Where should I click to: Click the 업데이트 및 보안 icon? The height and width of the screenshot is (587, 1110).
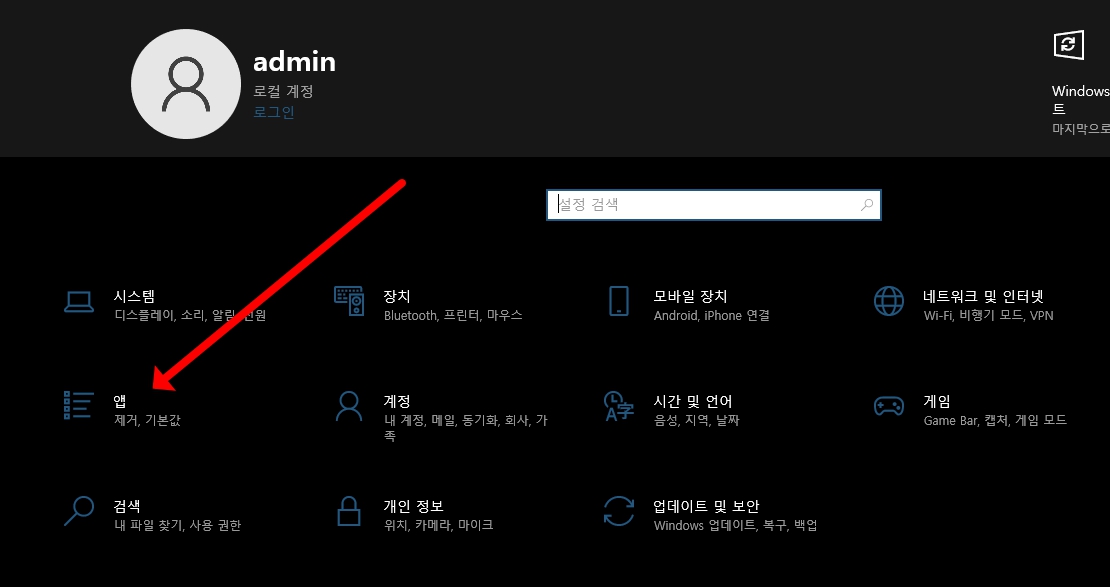pyautogui.click(x=619, y=511)
